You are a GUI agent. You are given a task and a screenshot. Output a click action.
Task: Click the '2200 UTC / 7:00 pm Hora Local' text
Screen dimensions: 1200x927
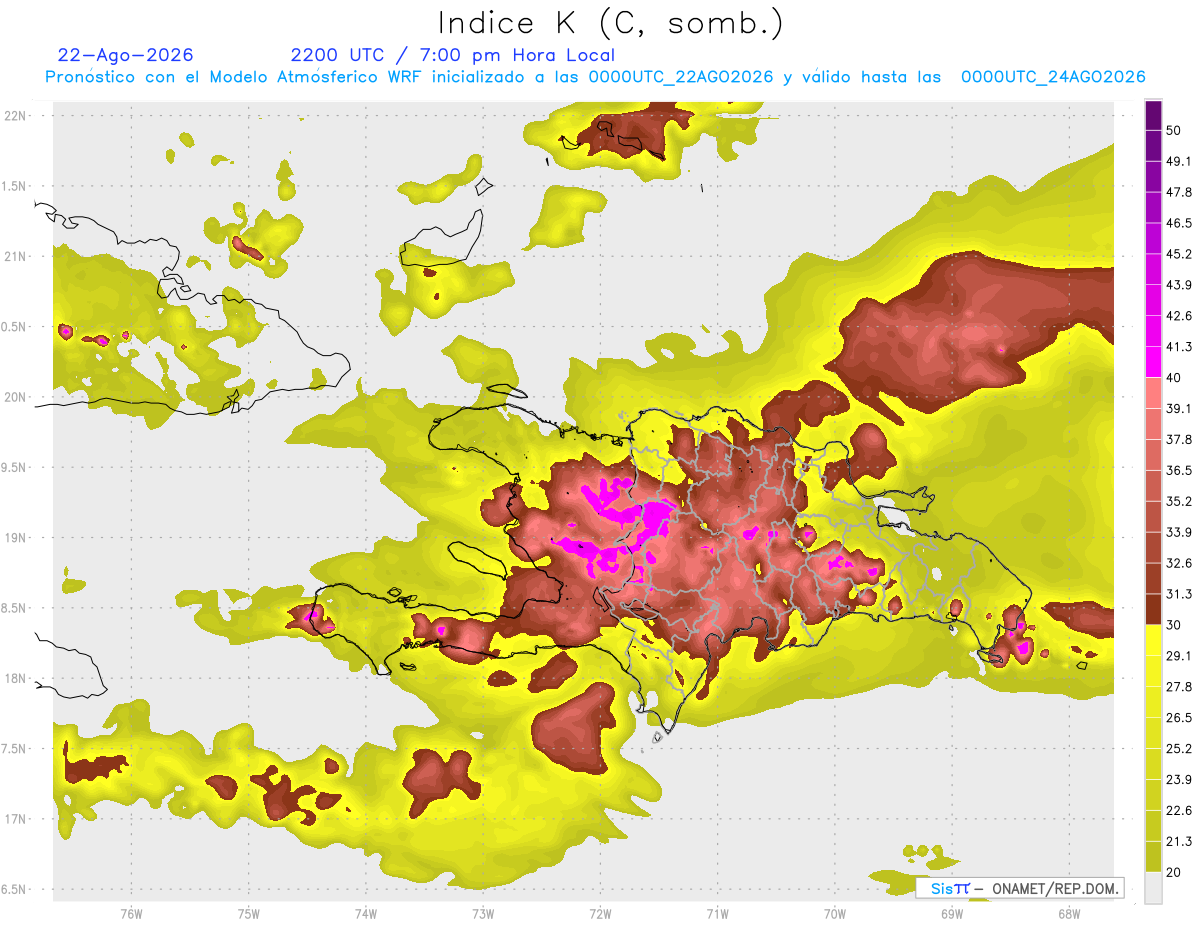point(453,55)
